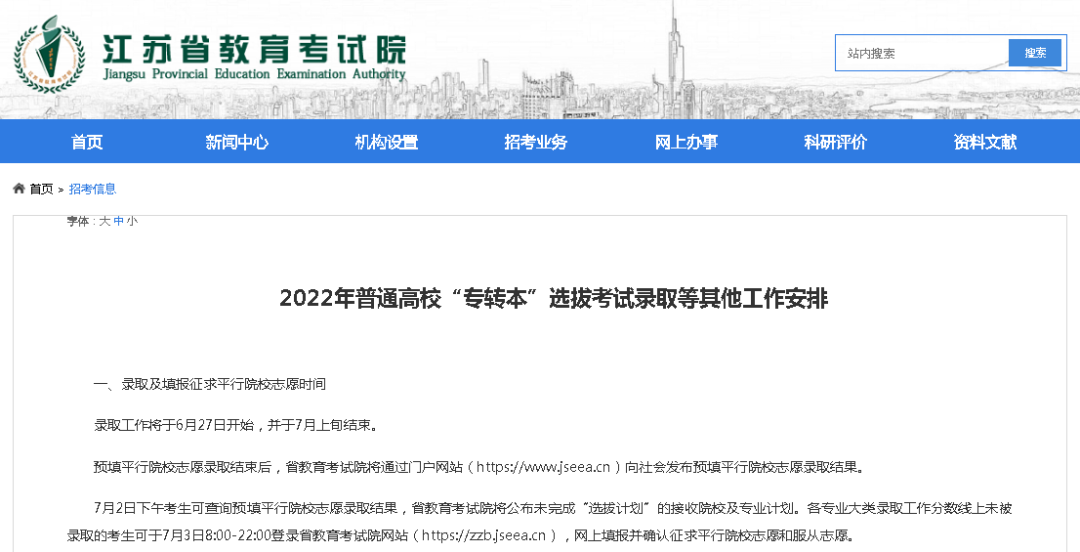
Task: Open the 首页 navigation menu item
Action: coord(87,142)
